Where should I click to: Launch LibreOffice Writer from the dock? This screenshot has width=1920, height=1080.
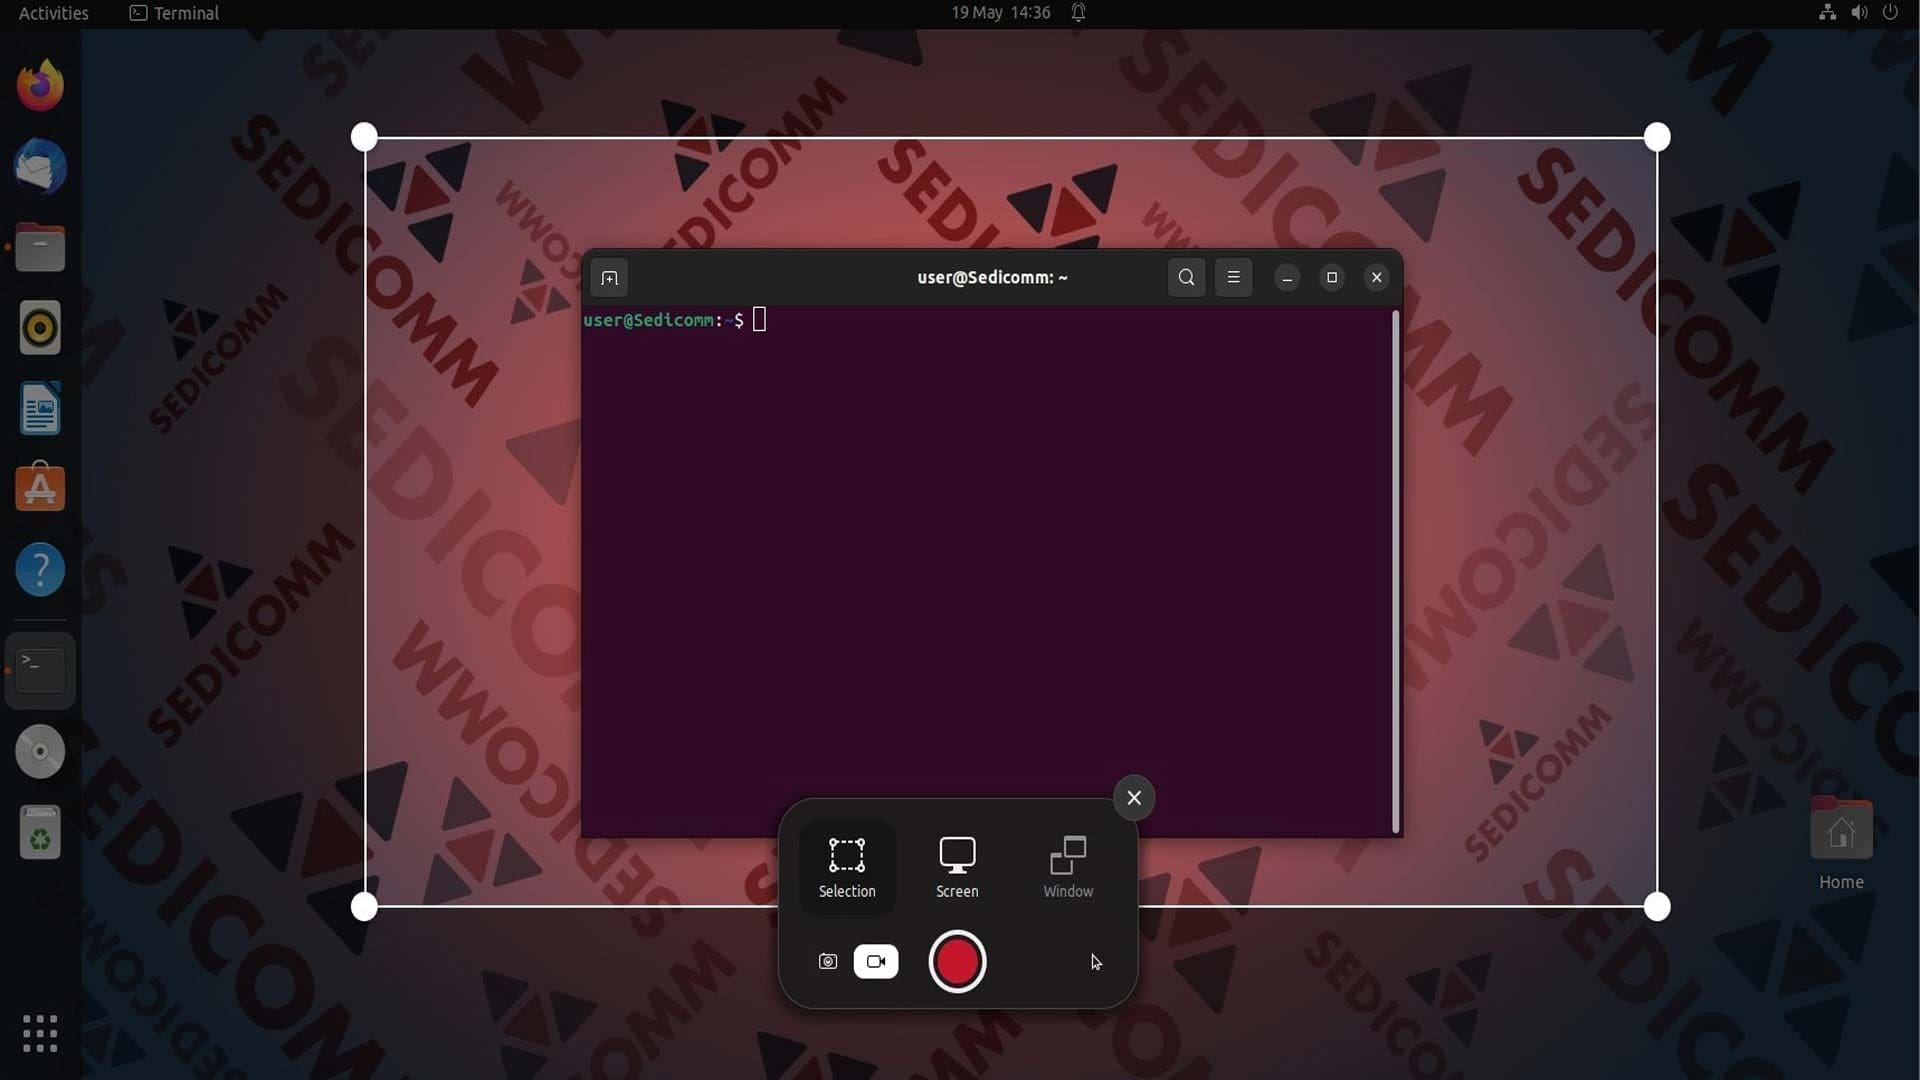40,408
